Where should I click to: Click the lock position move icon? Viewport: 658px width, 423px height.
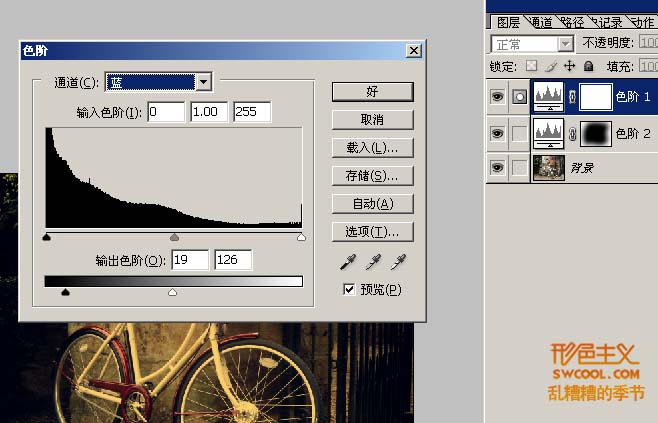pyautogui.click(x=569, y=66)
